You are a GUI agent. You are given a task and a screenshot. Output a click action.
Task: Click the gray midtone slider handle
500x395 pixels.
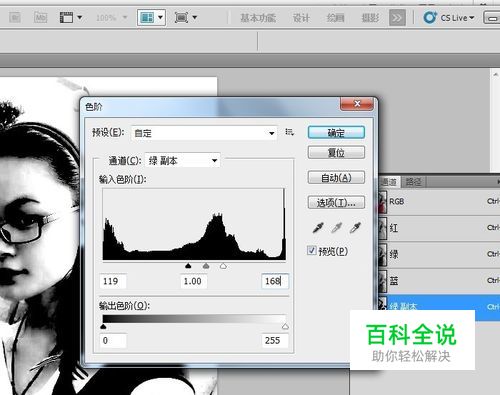[x=206, y=266]
